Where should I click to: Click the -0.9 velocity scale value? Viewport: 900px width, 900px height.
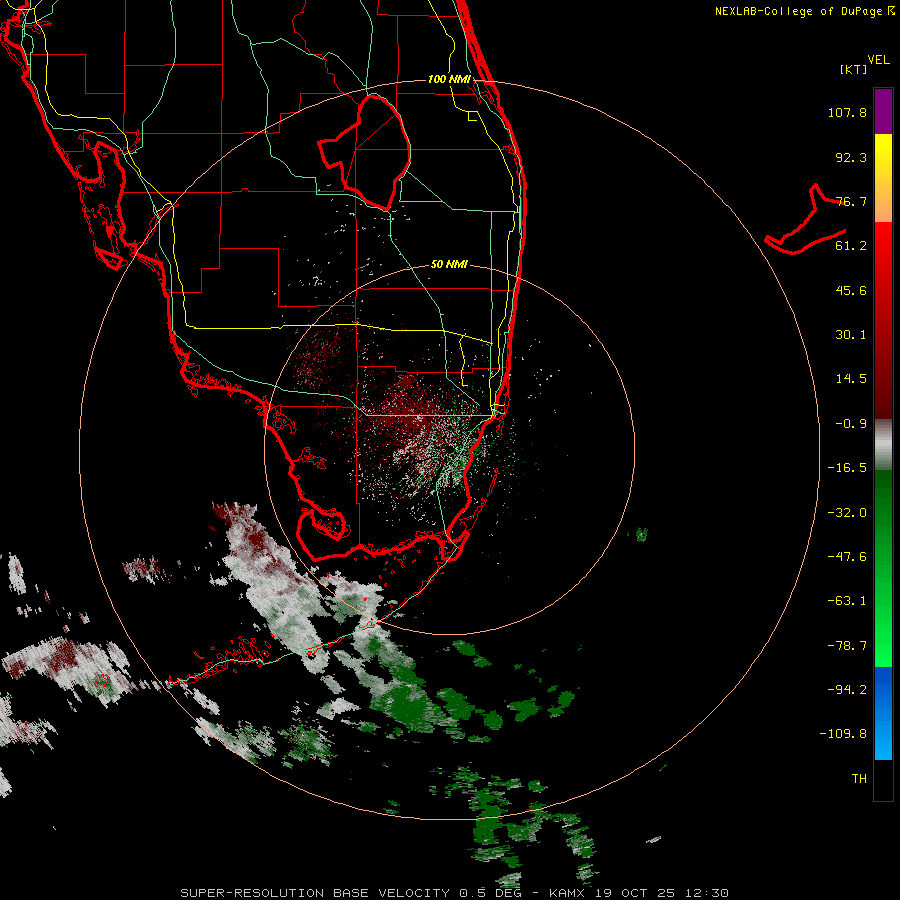coord(851,424)
